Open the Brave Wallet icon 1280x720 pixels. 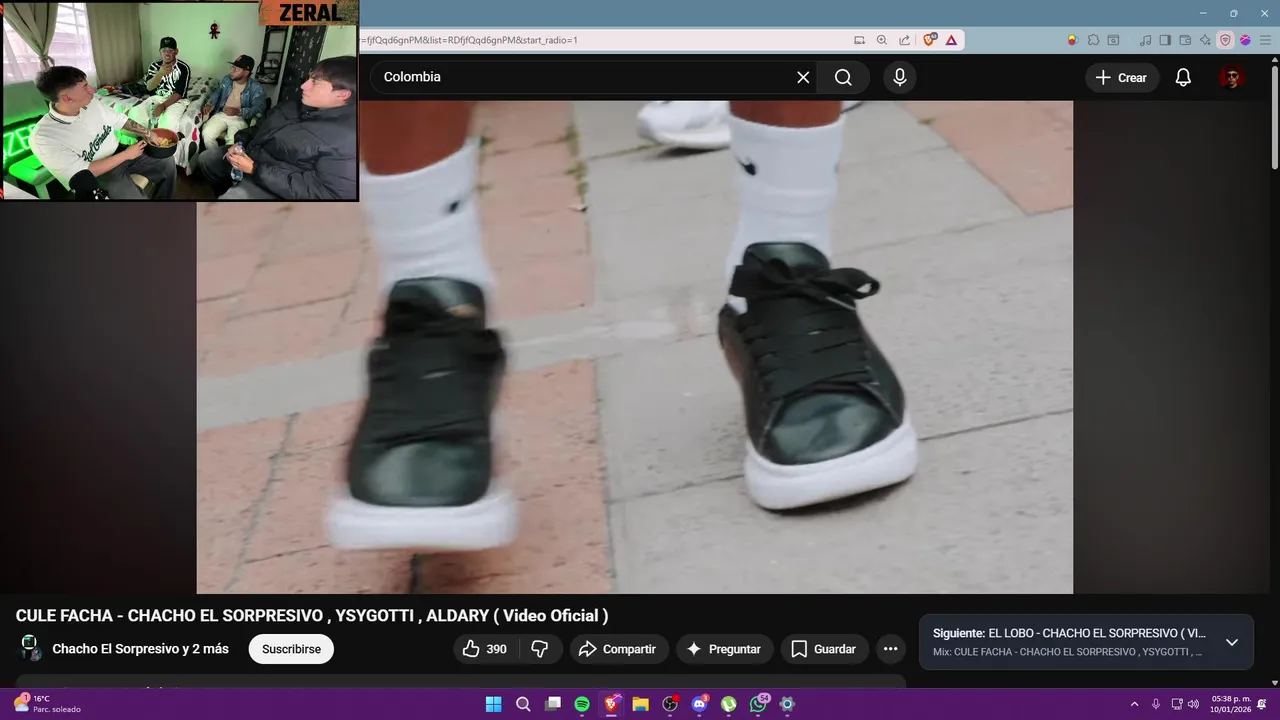[1186, 40]
